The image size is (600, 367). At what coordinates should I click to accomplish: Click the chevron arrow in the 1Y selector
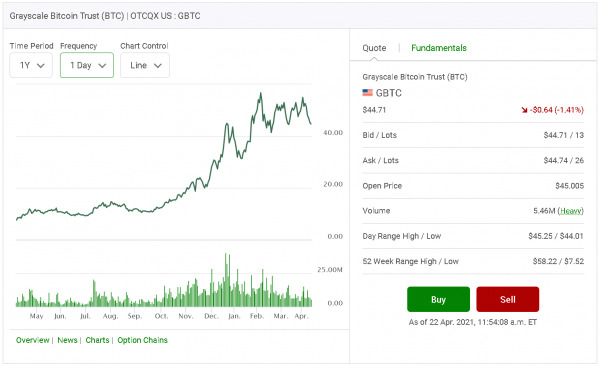pos(41,65)
